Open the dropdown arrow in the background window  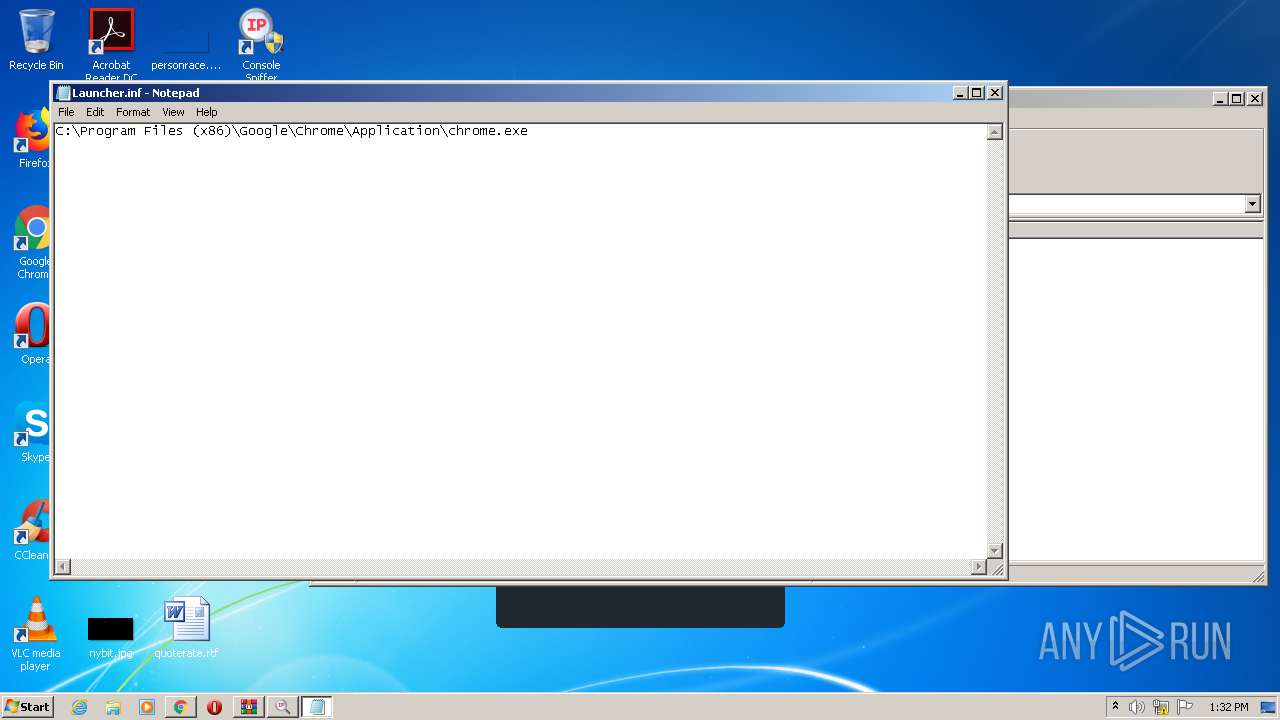1253,204
